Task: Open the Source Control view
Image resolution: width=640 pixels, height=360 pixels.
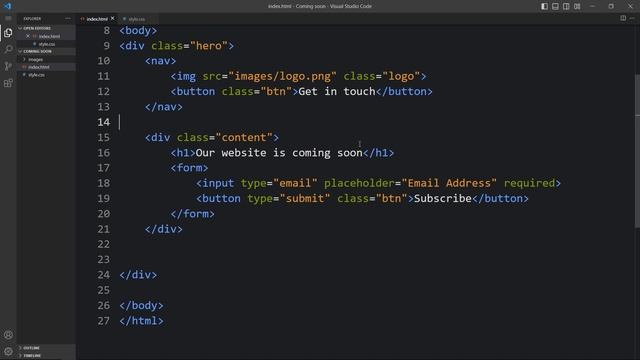Action: 8,66
